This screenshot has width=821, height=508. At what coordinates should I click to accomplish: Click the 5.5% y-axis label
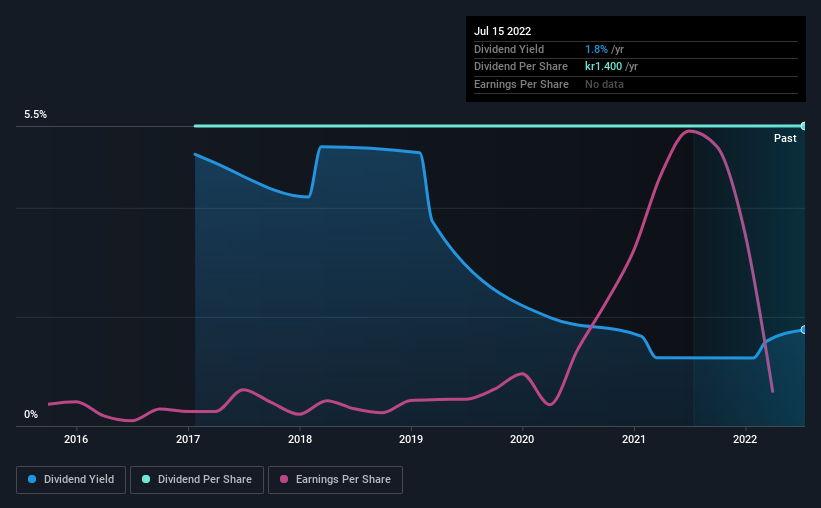pos(36,115)
